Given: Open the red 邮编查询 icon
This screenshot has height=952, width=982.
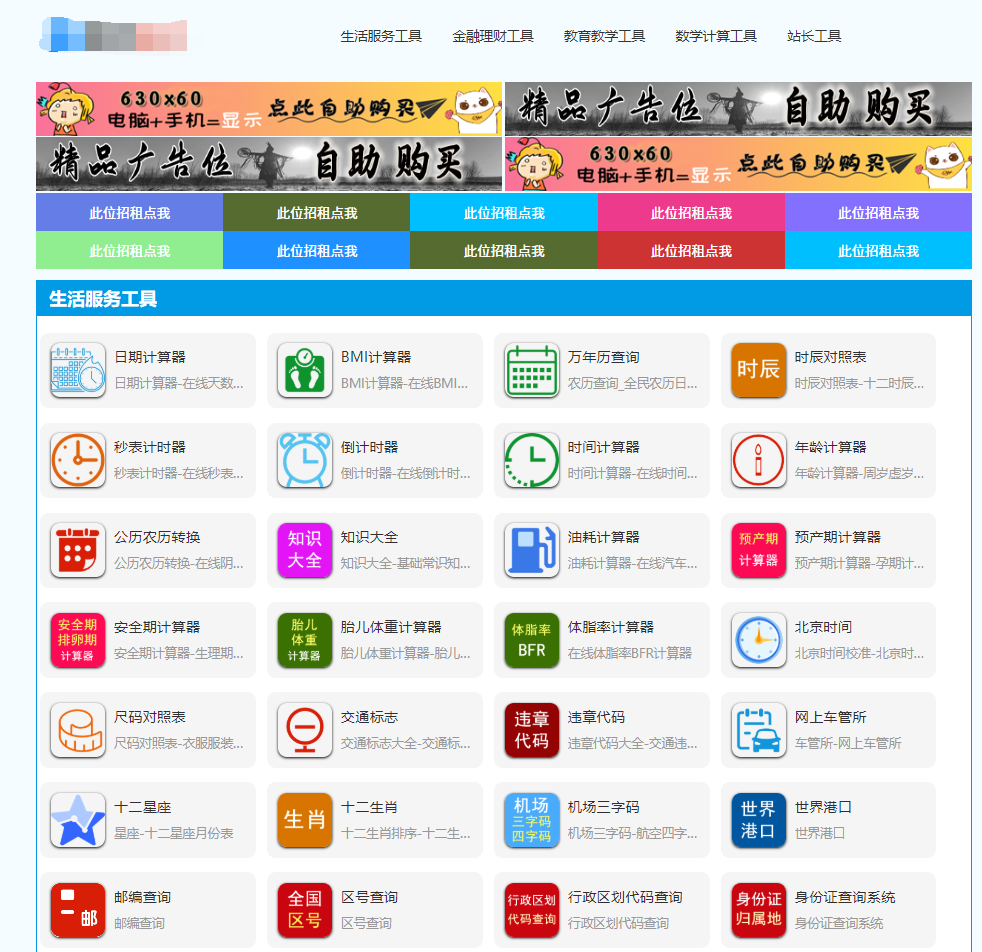Looking at the screenshot, I should [78, 910].
